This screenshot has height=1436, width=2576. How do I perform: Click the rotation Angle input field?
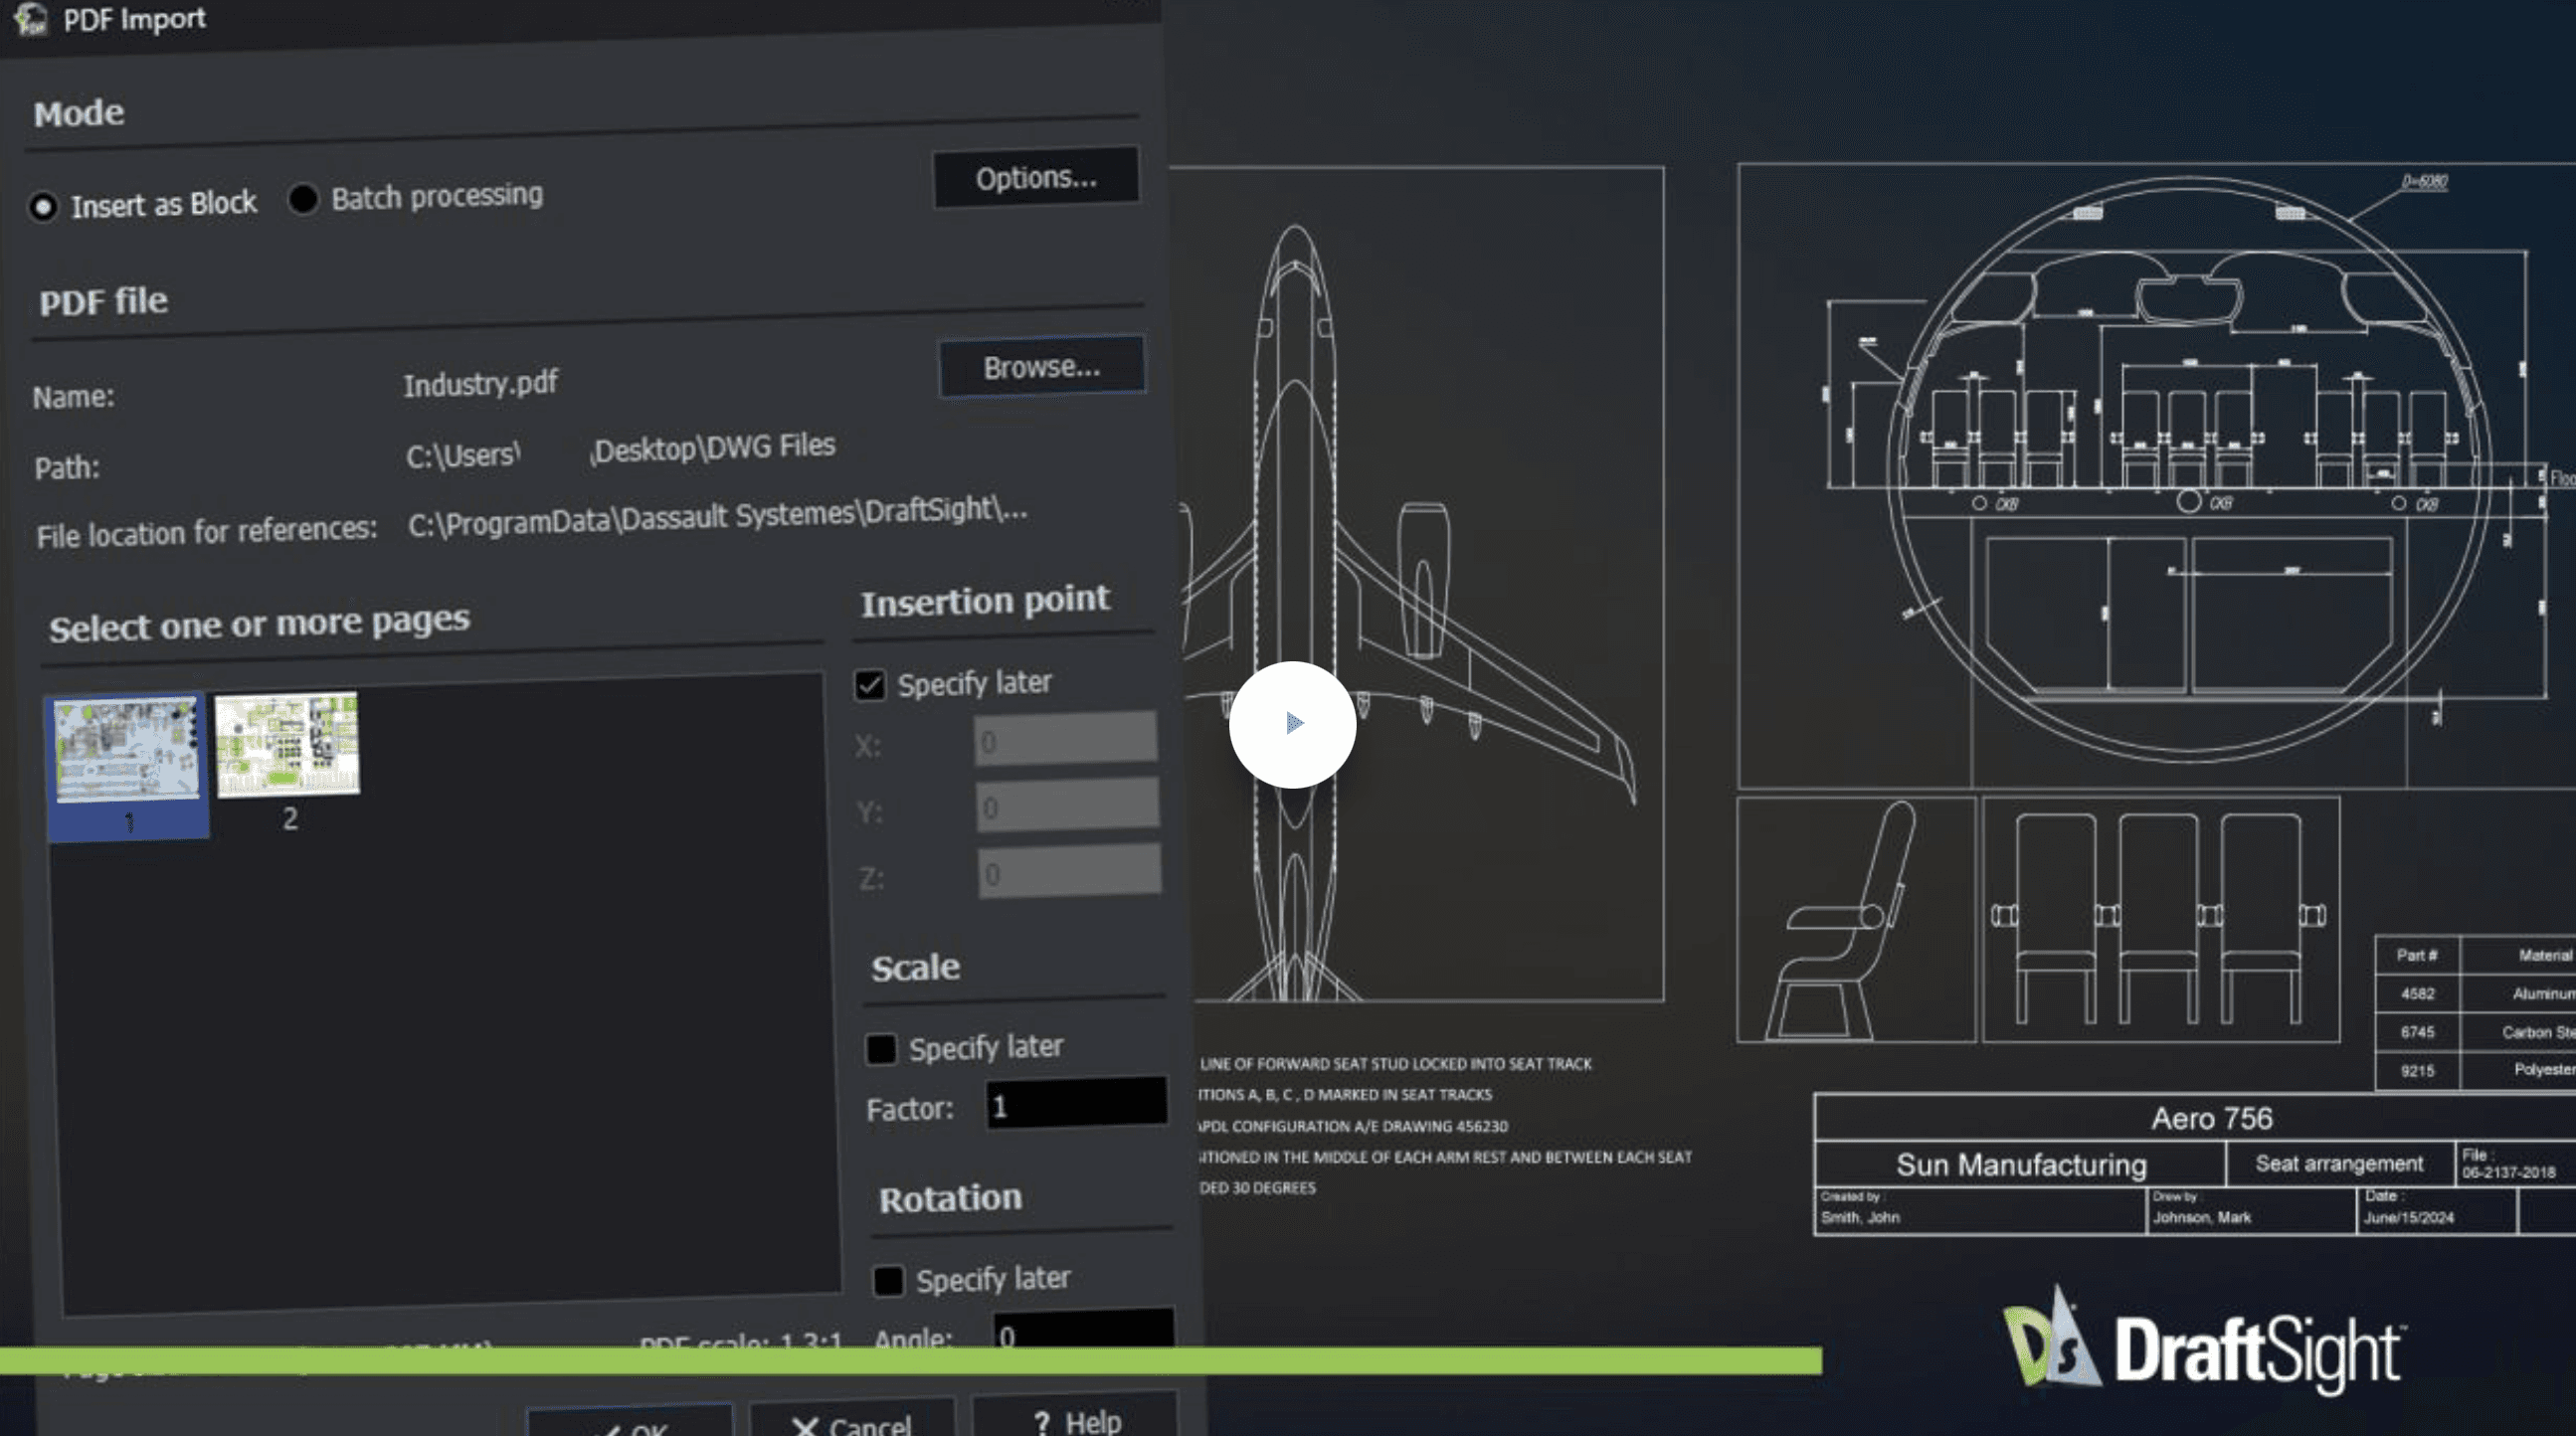[x=1083, y=1330]
